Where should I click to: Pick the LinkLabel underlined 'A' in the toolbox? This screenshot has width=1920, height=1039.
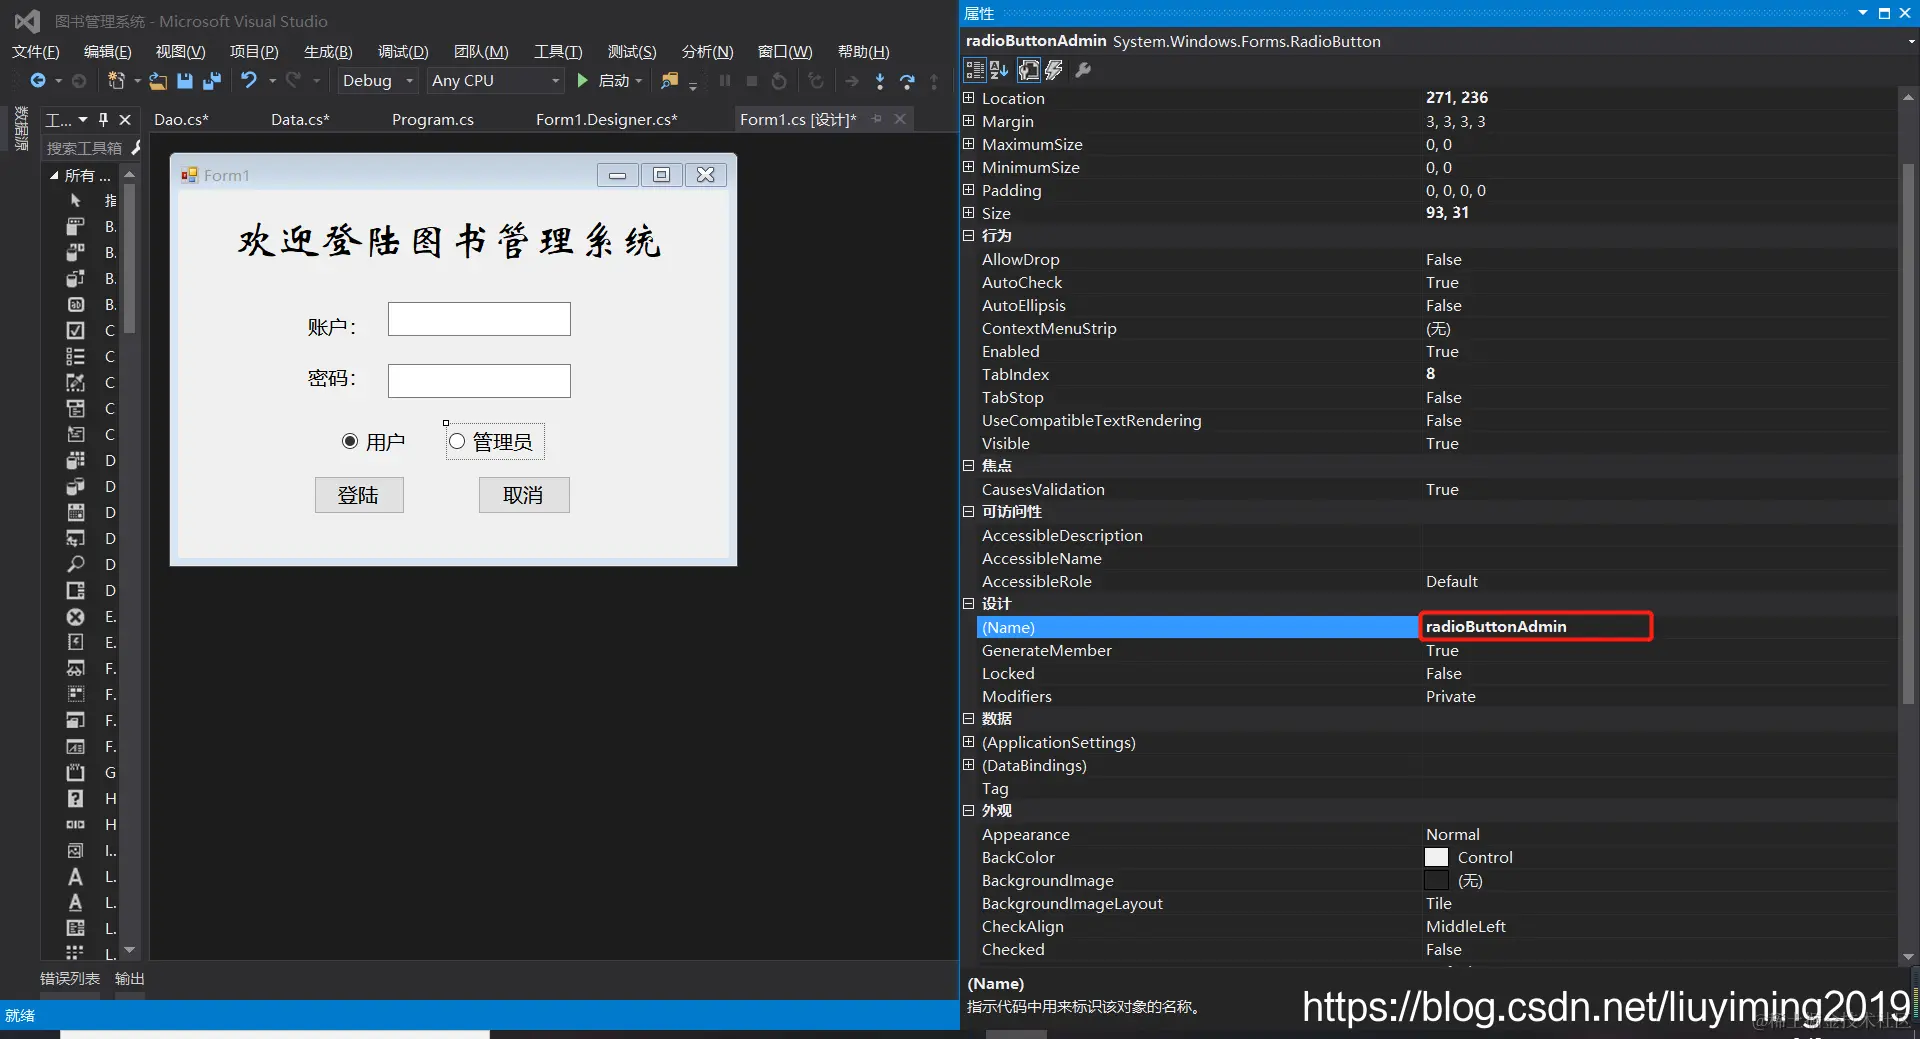(75, 903)
